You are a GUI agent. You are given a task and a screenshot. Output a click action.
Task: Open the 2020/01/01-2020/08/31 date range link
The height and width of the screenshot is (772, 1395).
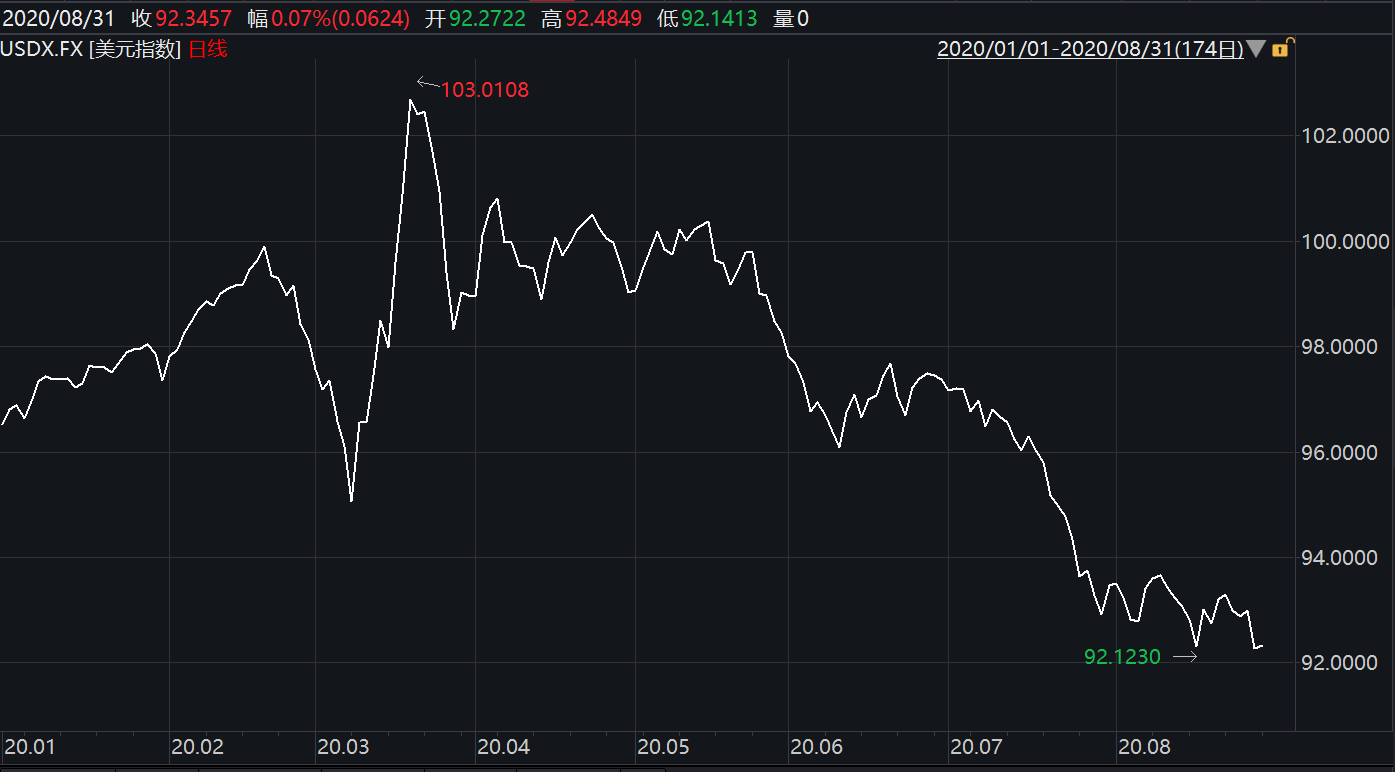point(1090,48)
